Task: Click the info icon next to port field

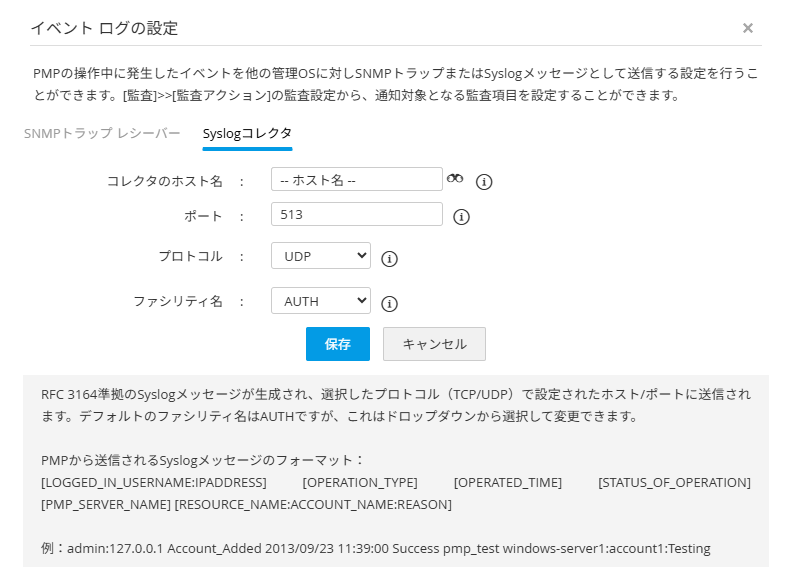Action: point(461,216)
